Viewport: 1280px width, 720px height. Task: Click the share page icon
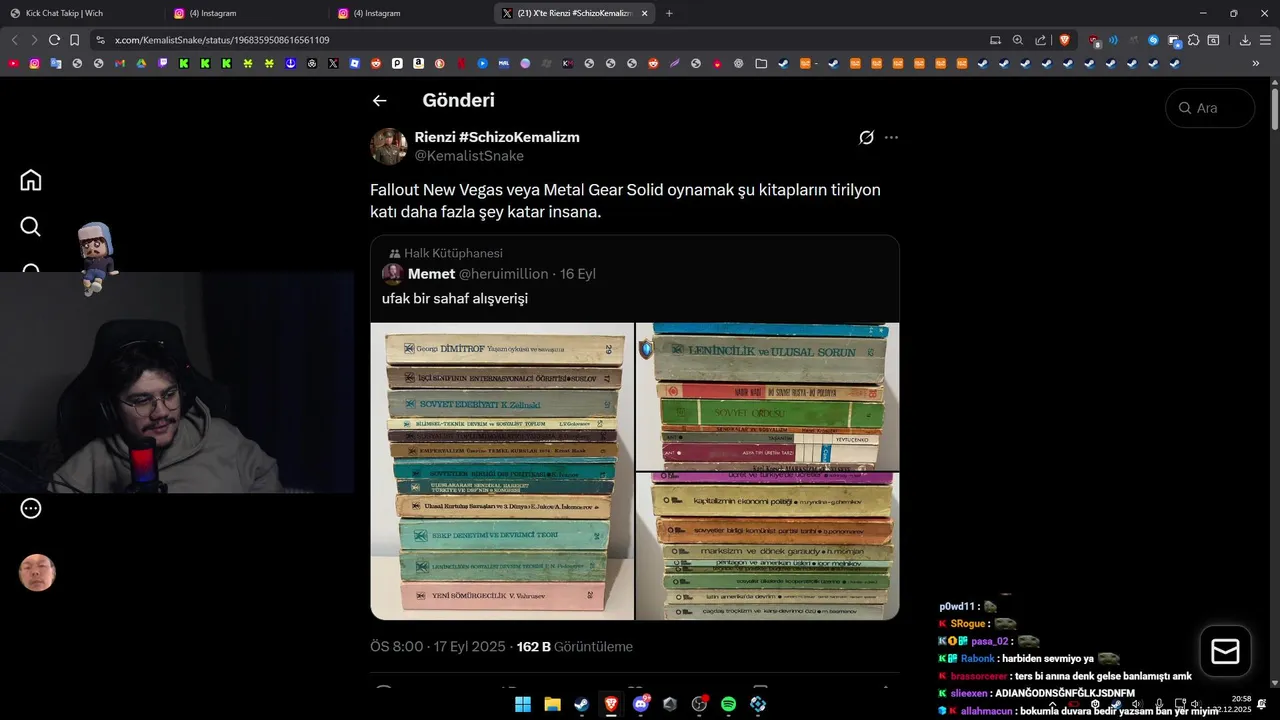[x=1041, y=40]
